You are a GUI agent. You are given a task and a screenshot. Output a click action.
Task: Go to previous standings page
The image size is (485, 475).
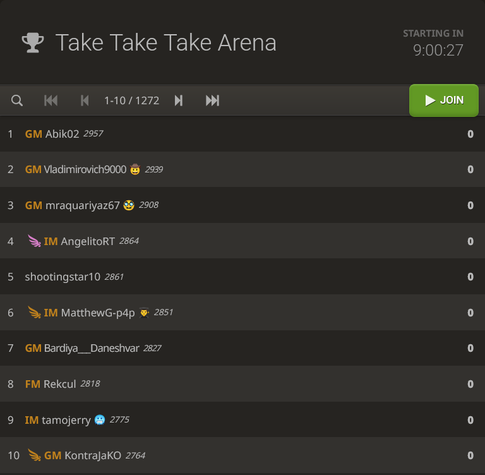(x=85, y=100)
